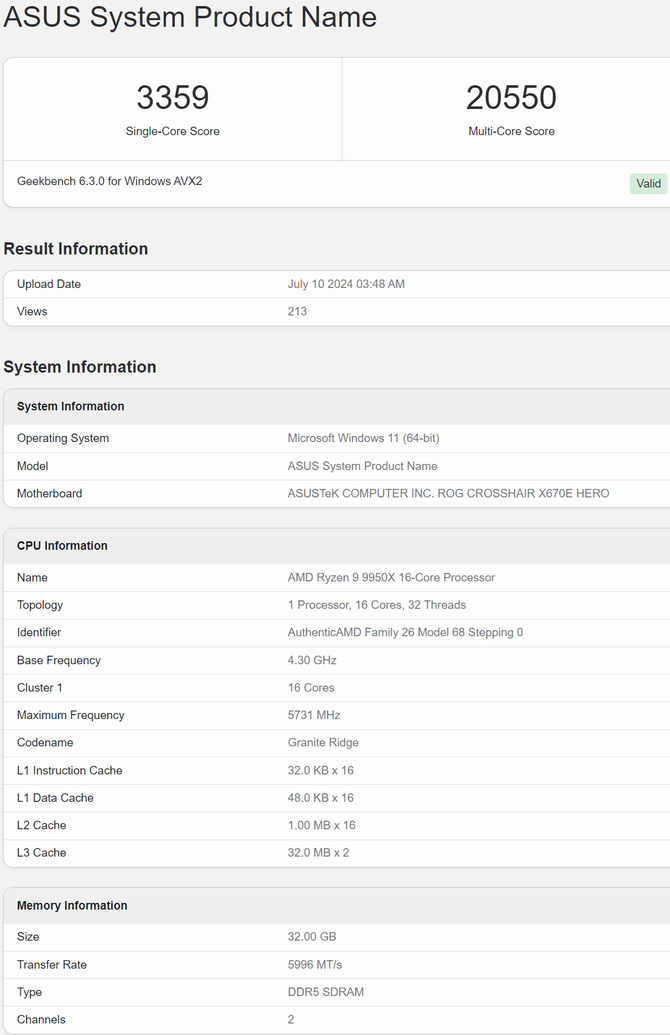
Task: Click the Codename row label
Action: 45,743
